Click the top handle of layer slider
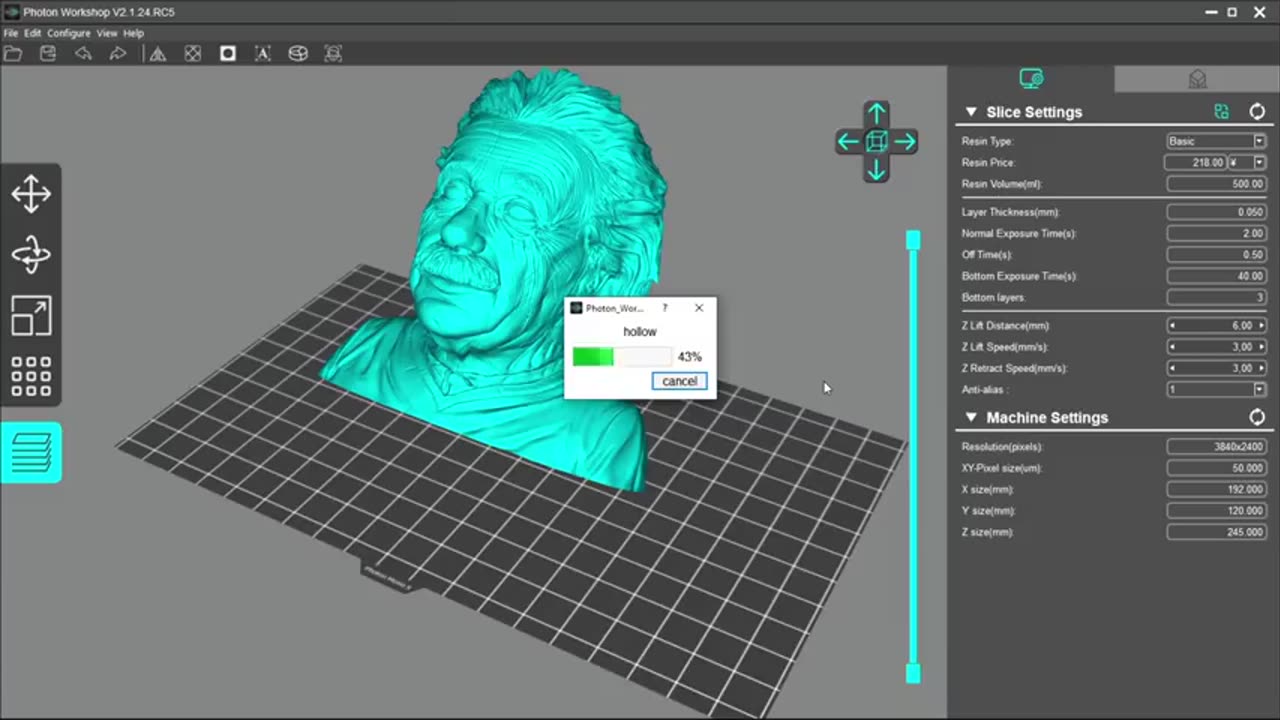Viewport: 1280px width, 720px height. [913, 240]
